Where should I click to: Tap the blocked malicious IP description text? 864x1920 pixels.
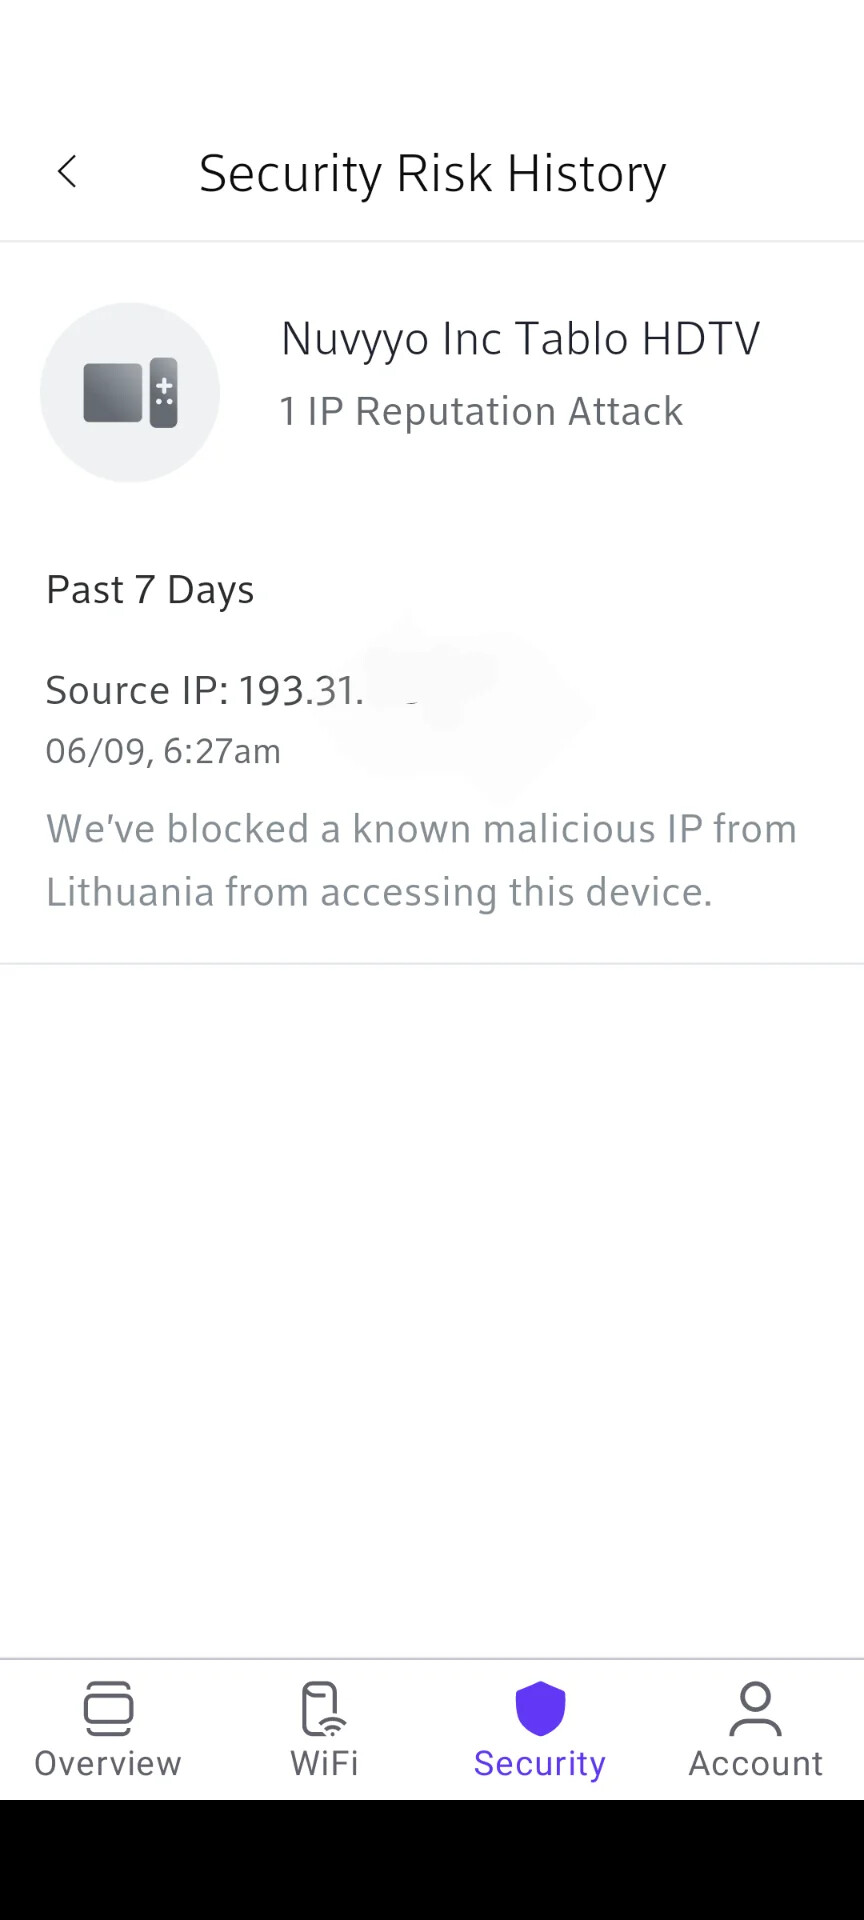[421, 860]
